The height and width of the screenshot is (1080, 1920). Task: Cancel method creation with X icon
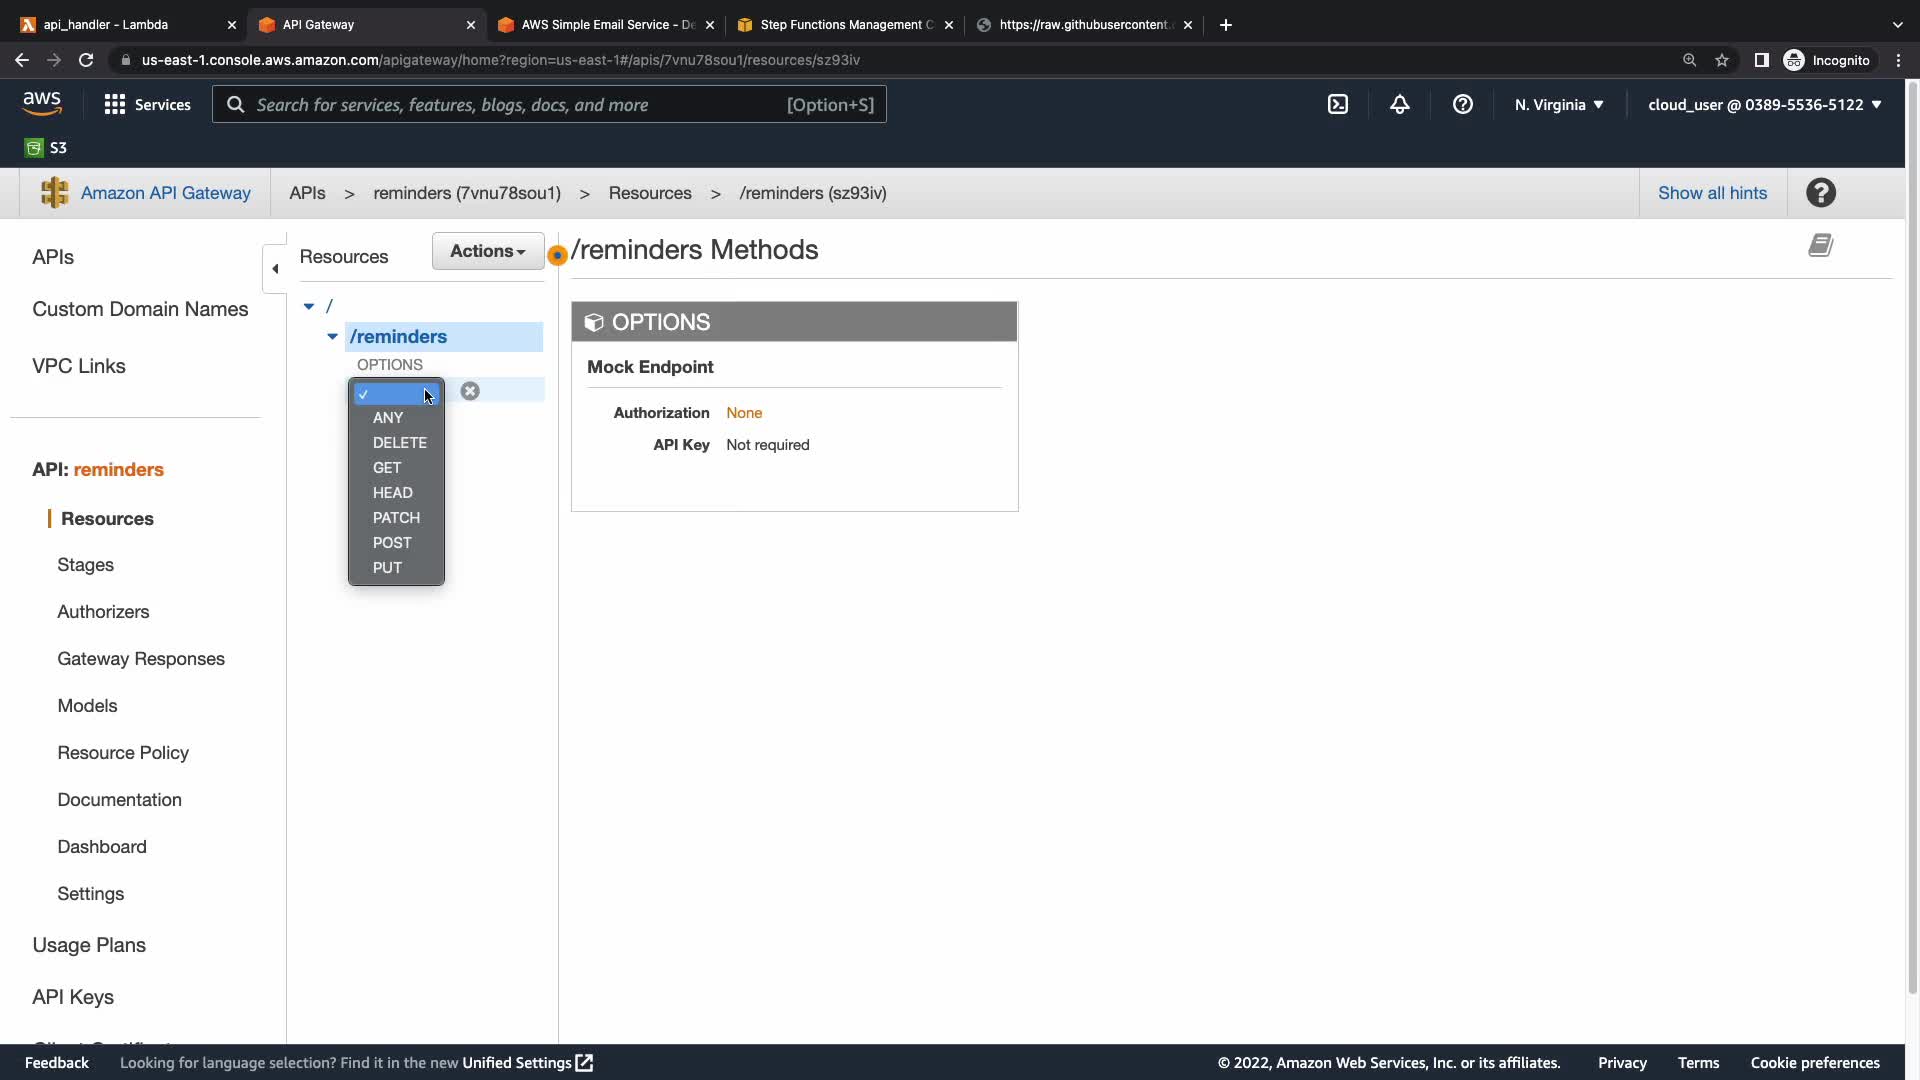[470, 391]
